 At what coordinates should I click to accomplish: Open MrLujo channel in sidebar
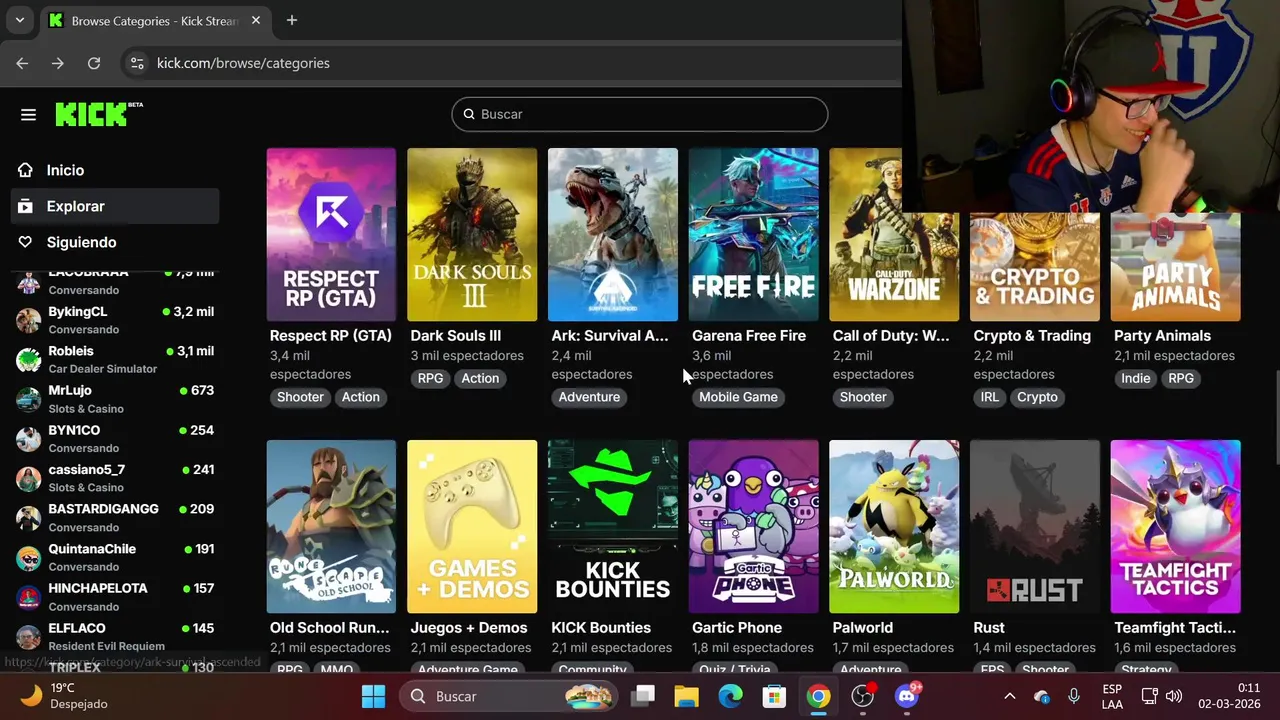click(115, 399)
